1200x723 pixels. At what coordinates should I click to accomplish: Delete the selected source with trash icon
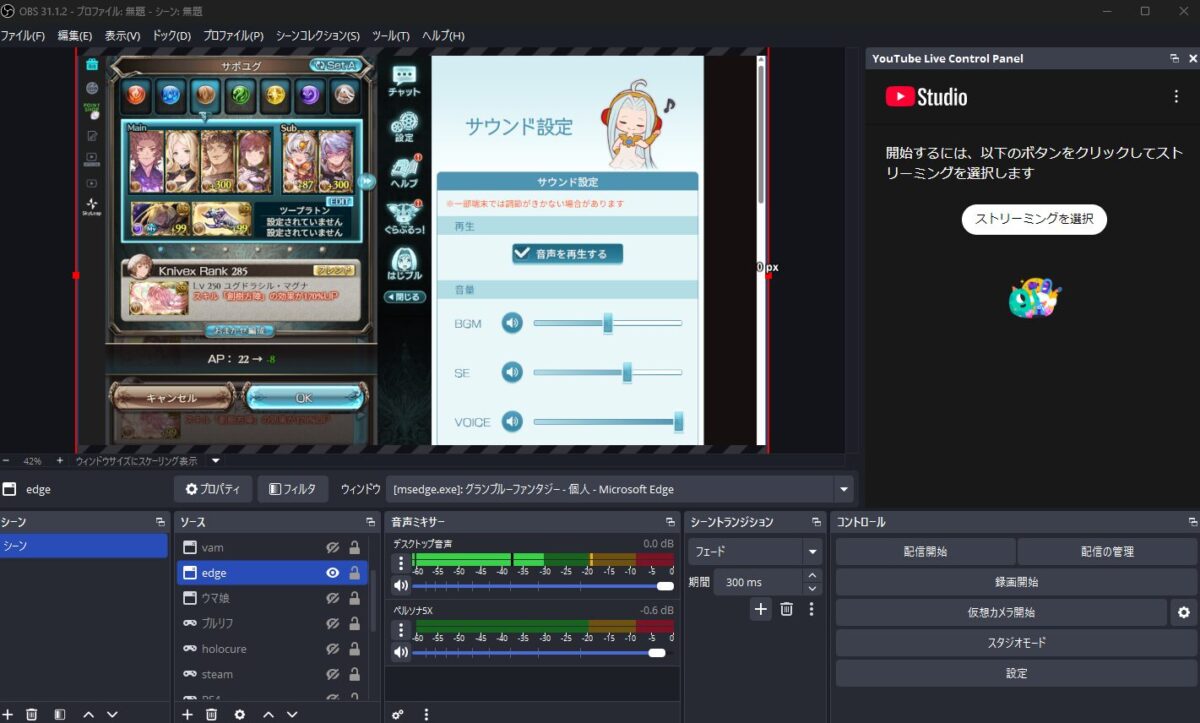[212, 714]
